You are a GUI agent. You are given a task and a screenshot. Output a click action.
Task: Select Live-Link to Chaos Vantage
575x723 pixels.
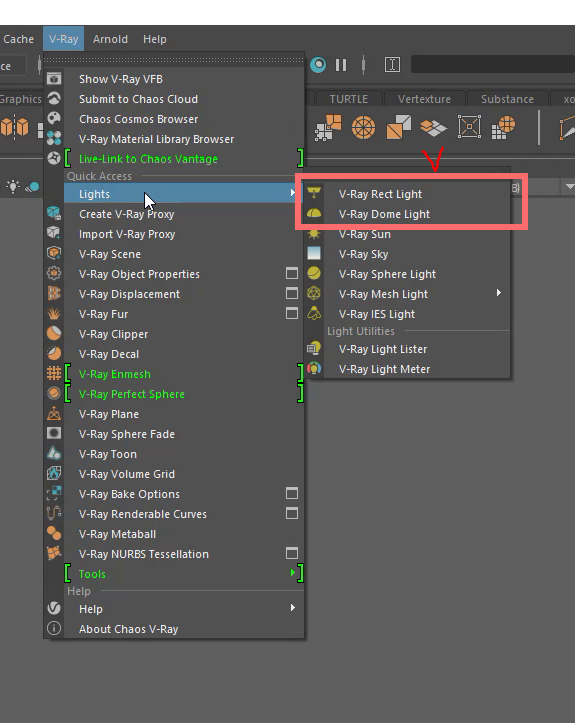pyautogui.click(x=184, y=159)
